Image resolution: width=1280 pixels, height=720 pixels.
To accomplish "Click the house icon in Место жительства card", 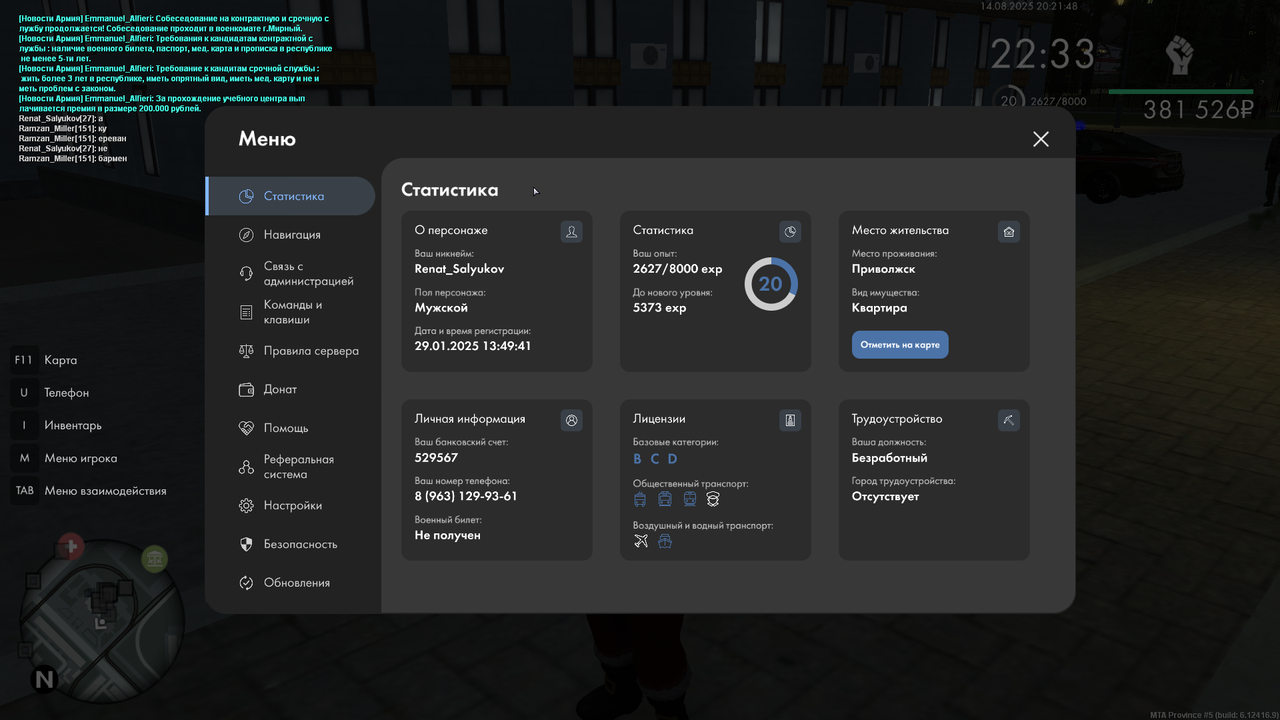I will [x=1009, y=232].
